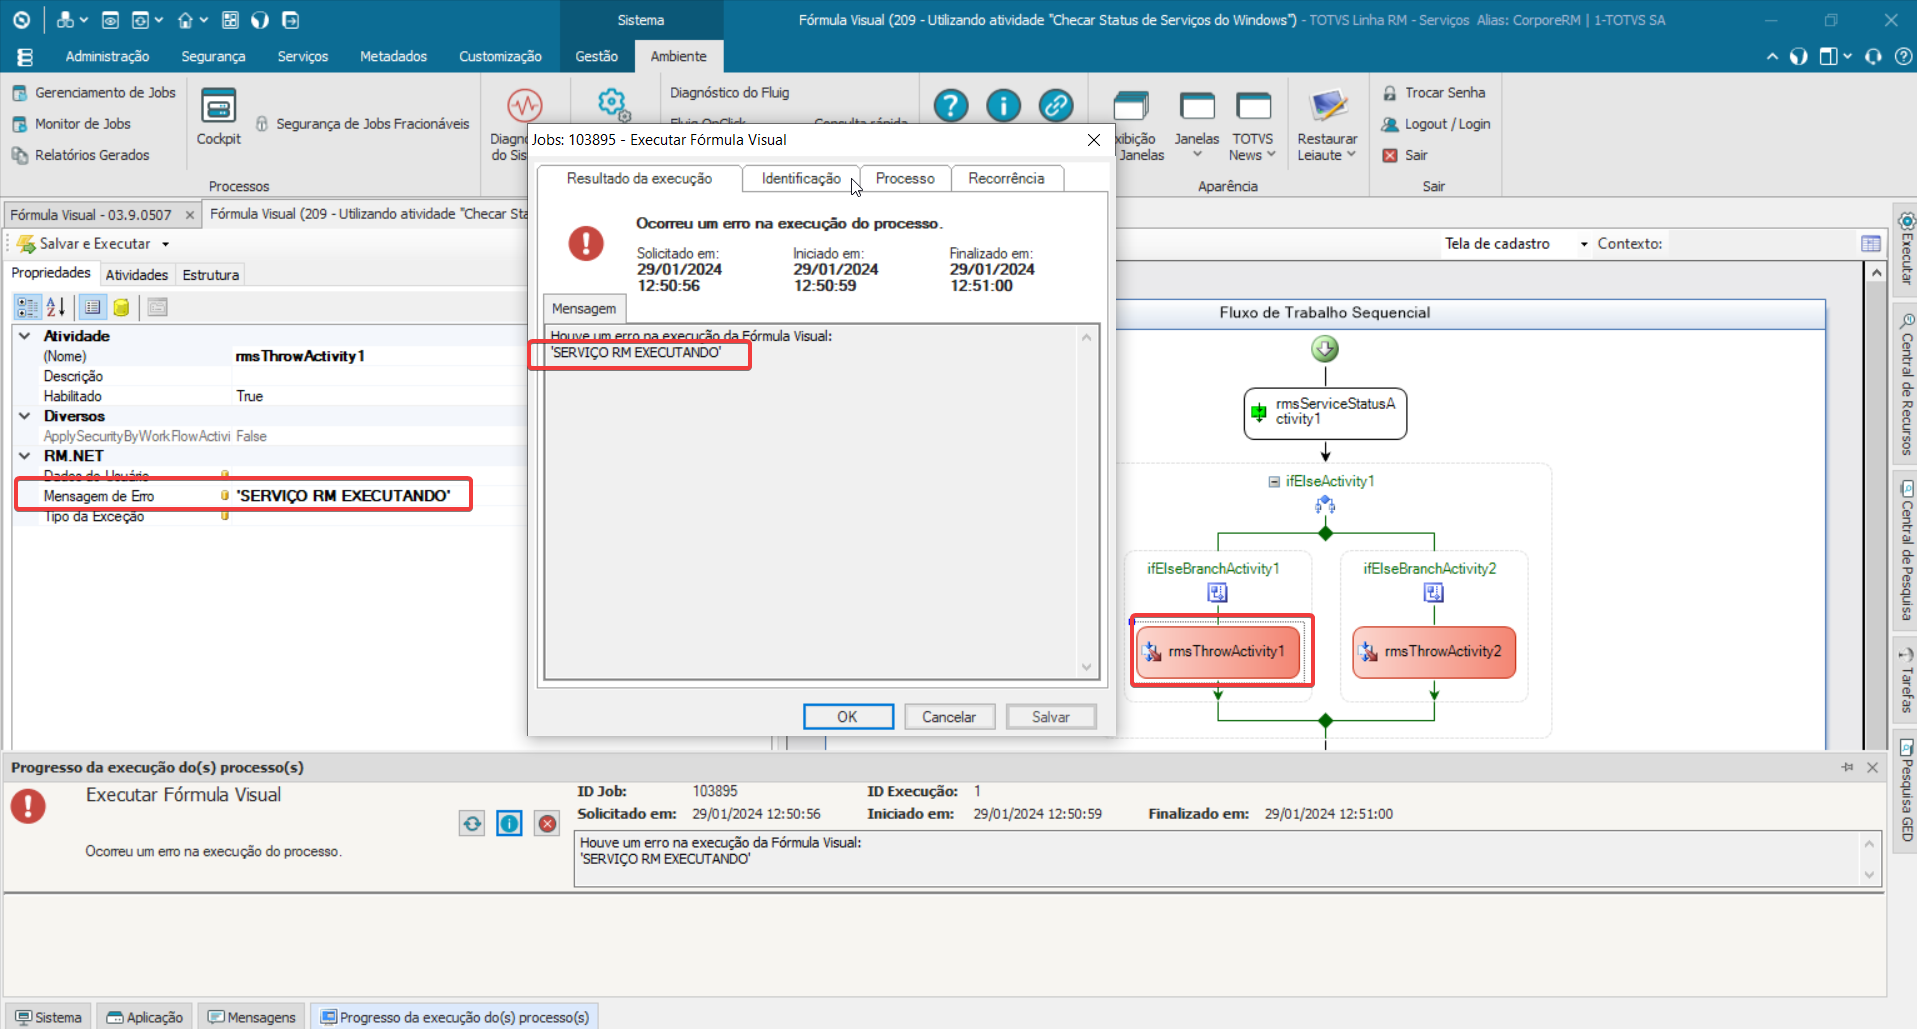1917x1029 pixels.
Task: Pin the Progresso da execução panel
Action: pyautogui.click(x=1847, y=767)
